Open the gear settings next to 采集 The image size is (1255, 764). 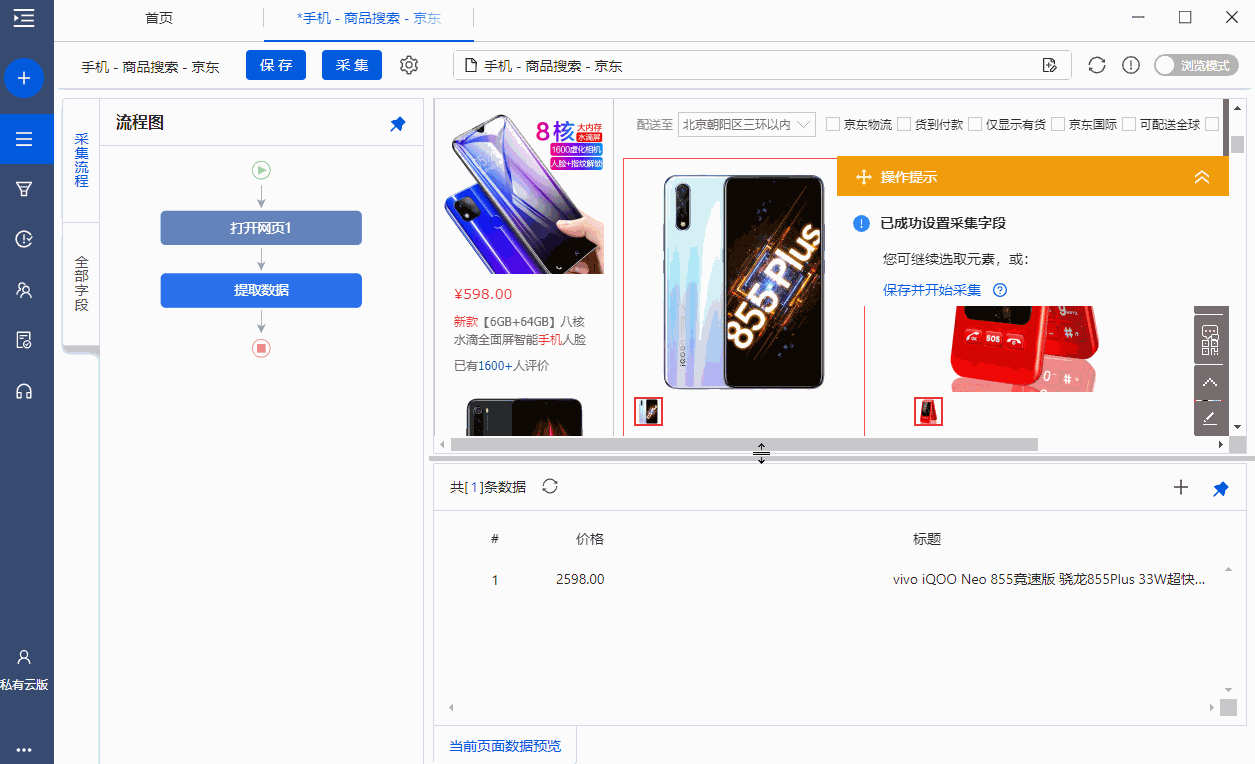(x=409, y=65)
